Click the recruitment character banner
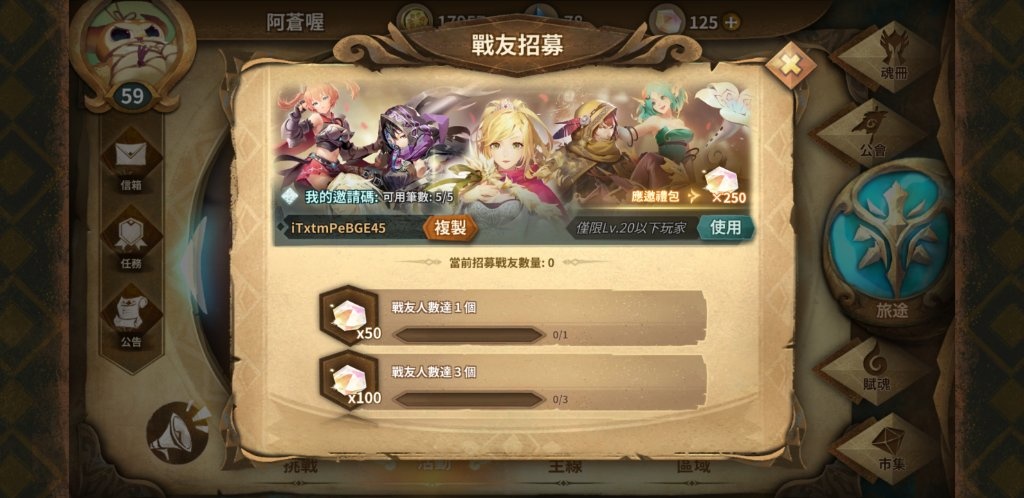This screenshot has width=1024, height=498. click(514, 147)
